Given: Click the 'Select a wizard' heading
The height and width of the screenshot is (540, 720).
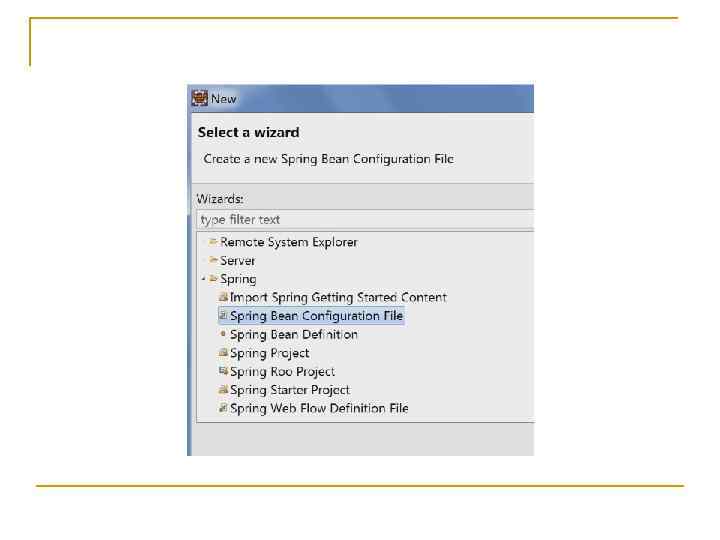Looking at the screenshot, I should point(248,132).
